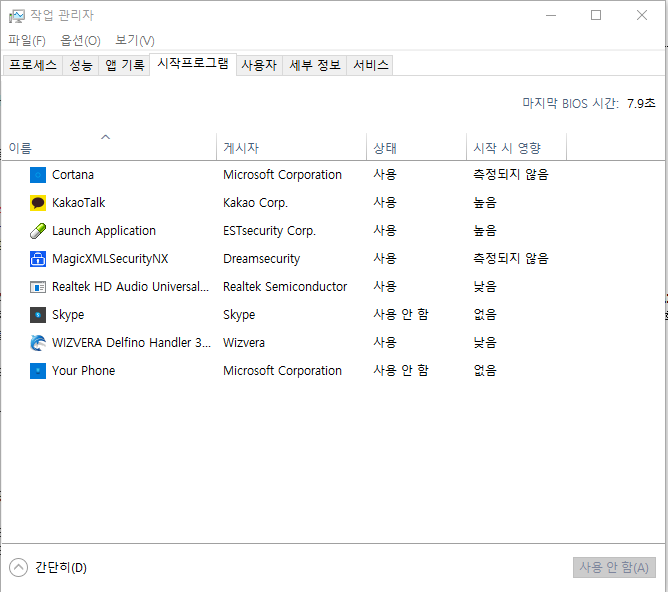
Task: Click the Launch Application pill icon
Action: click(x=37, y=231)
